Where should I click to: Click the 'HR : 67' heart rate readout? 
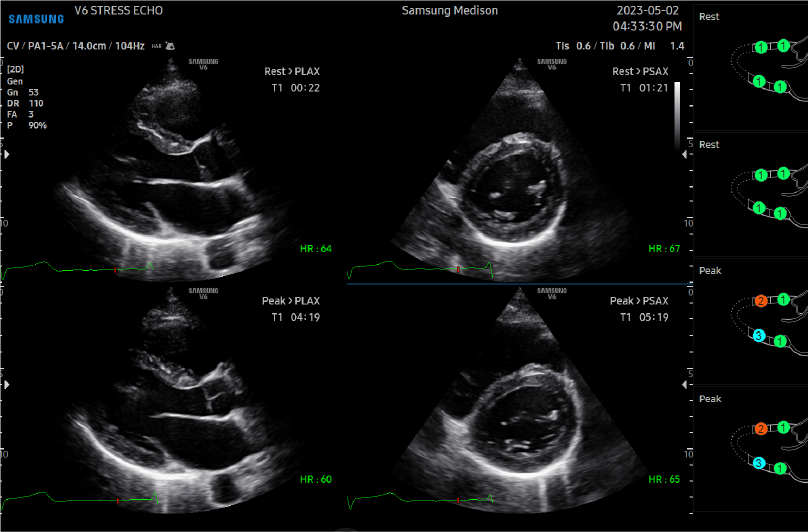pyautogui.click(x=664, y=248)
